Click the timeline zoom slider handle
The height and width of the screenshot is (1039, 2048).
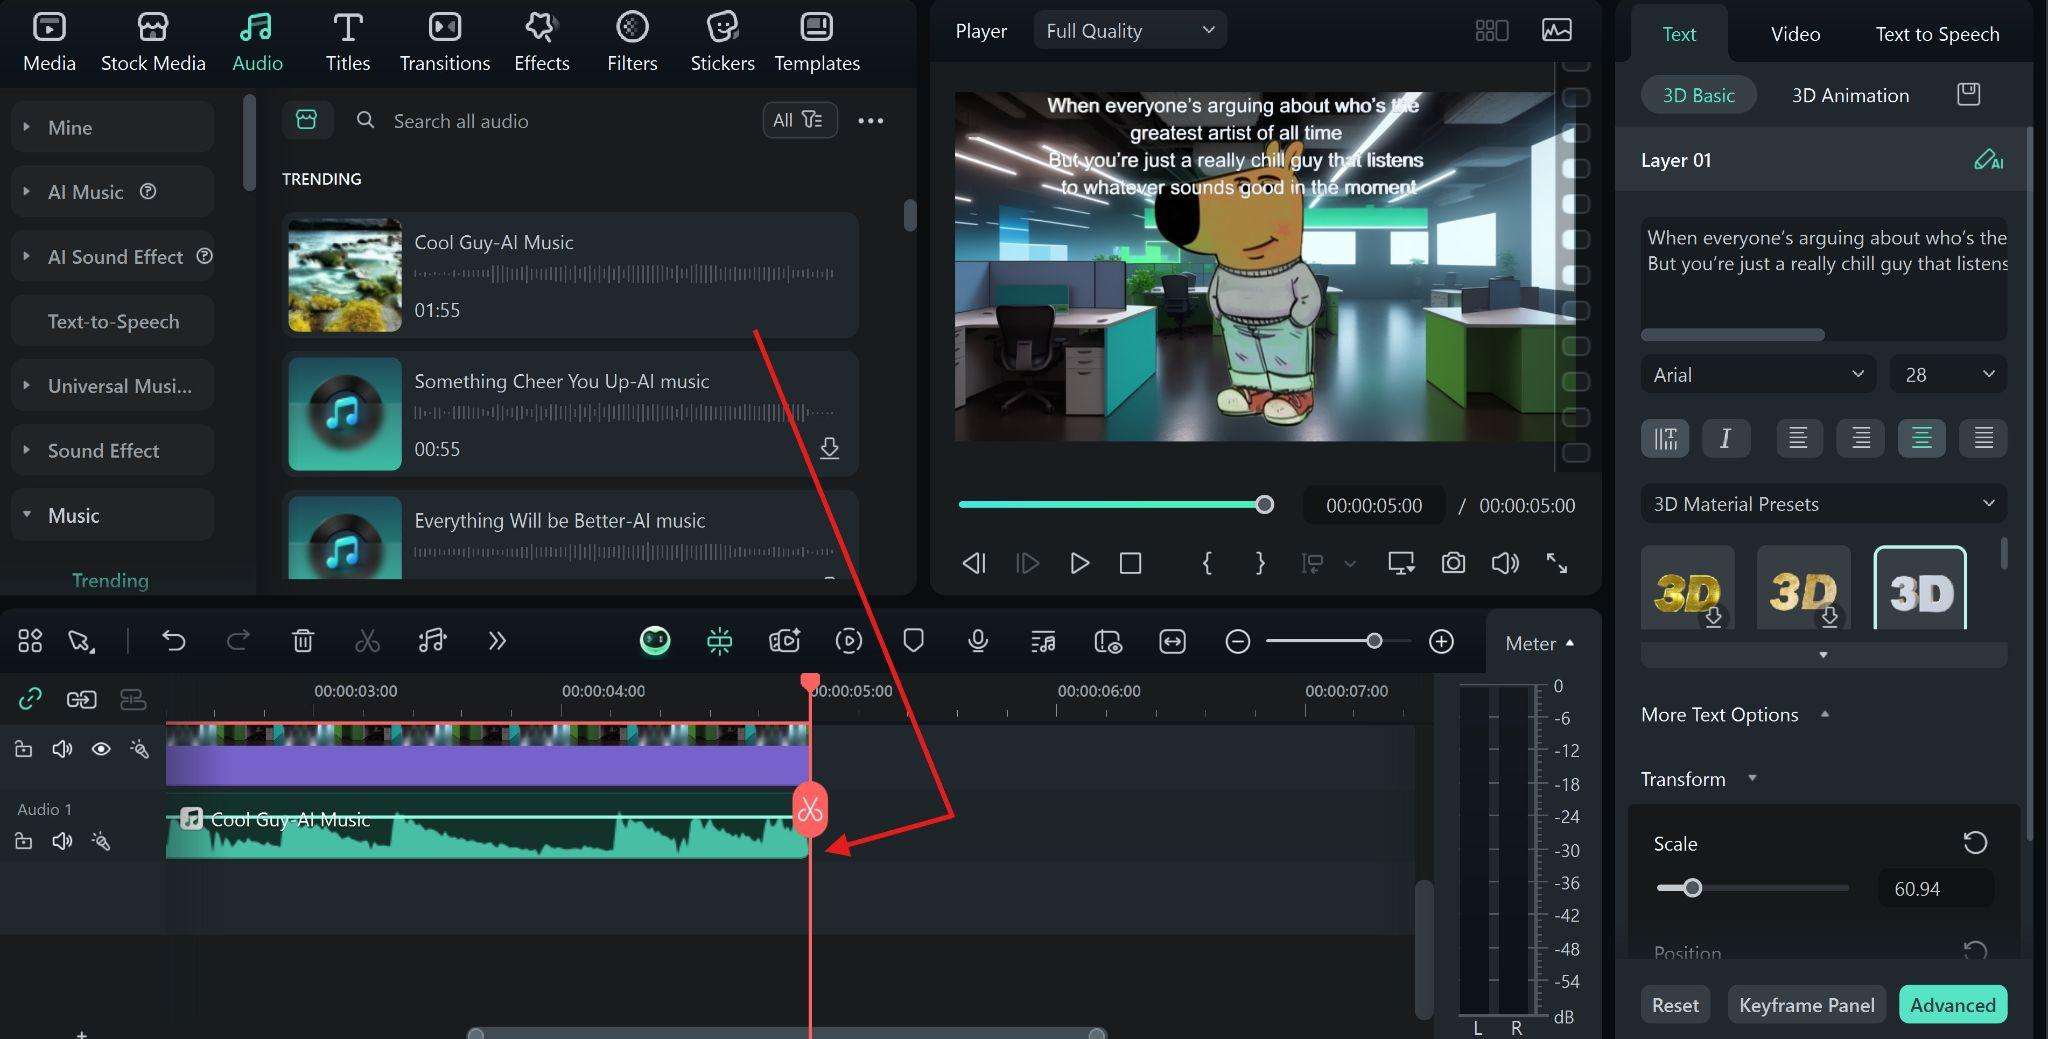1374,641
